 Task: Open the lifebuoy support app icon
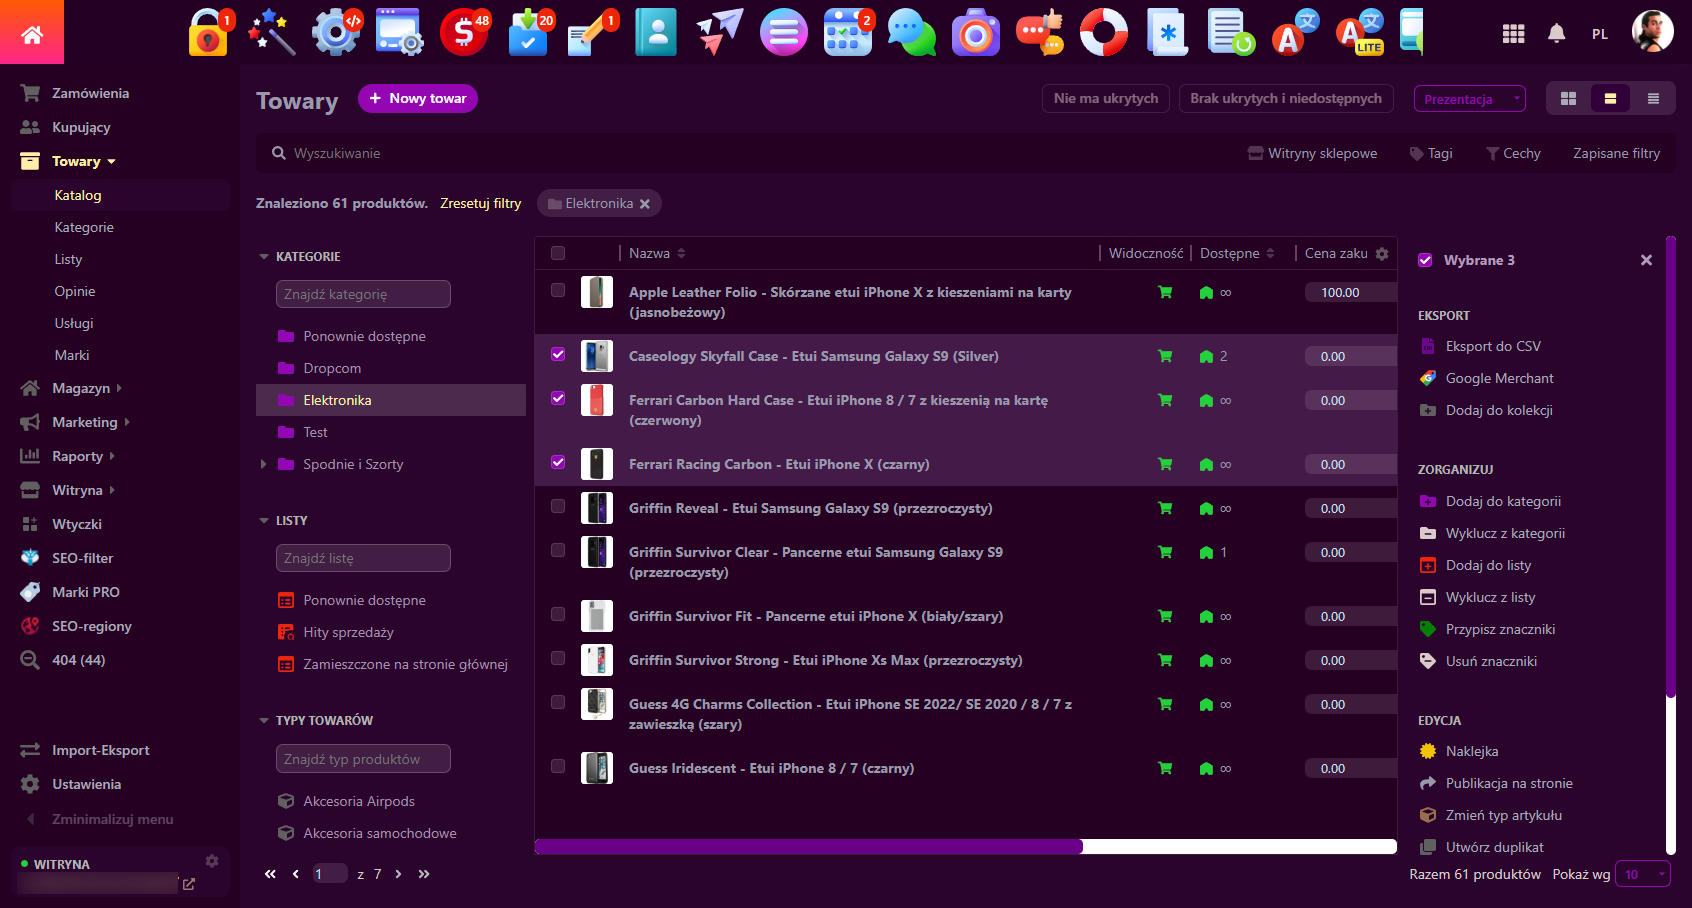click(1104, 33)
